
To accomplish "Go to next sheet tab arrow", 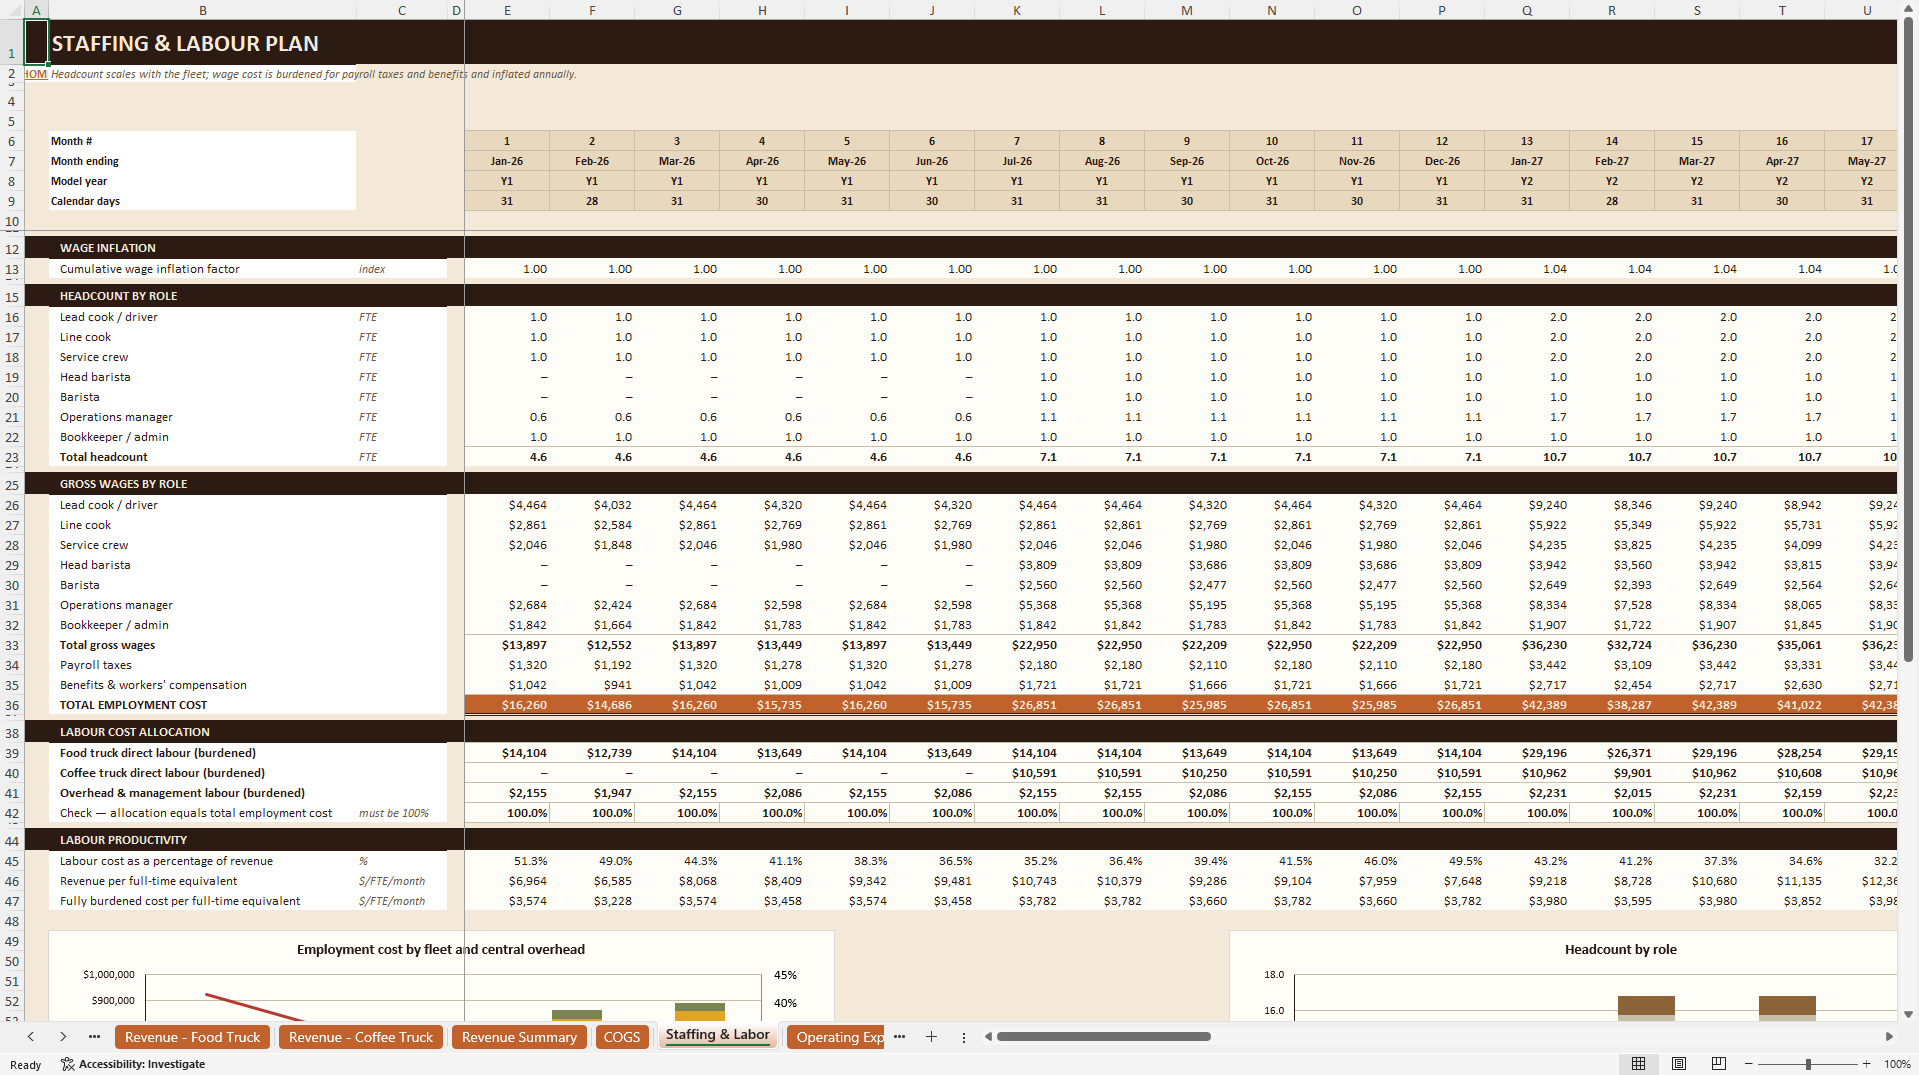I will point(63,1037).
